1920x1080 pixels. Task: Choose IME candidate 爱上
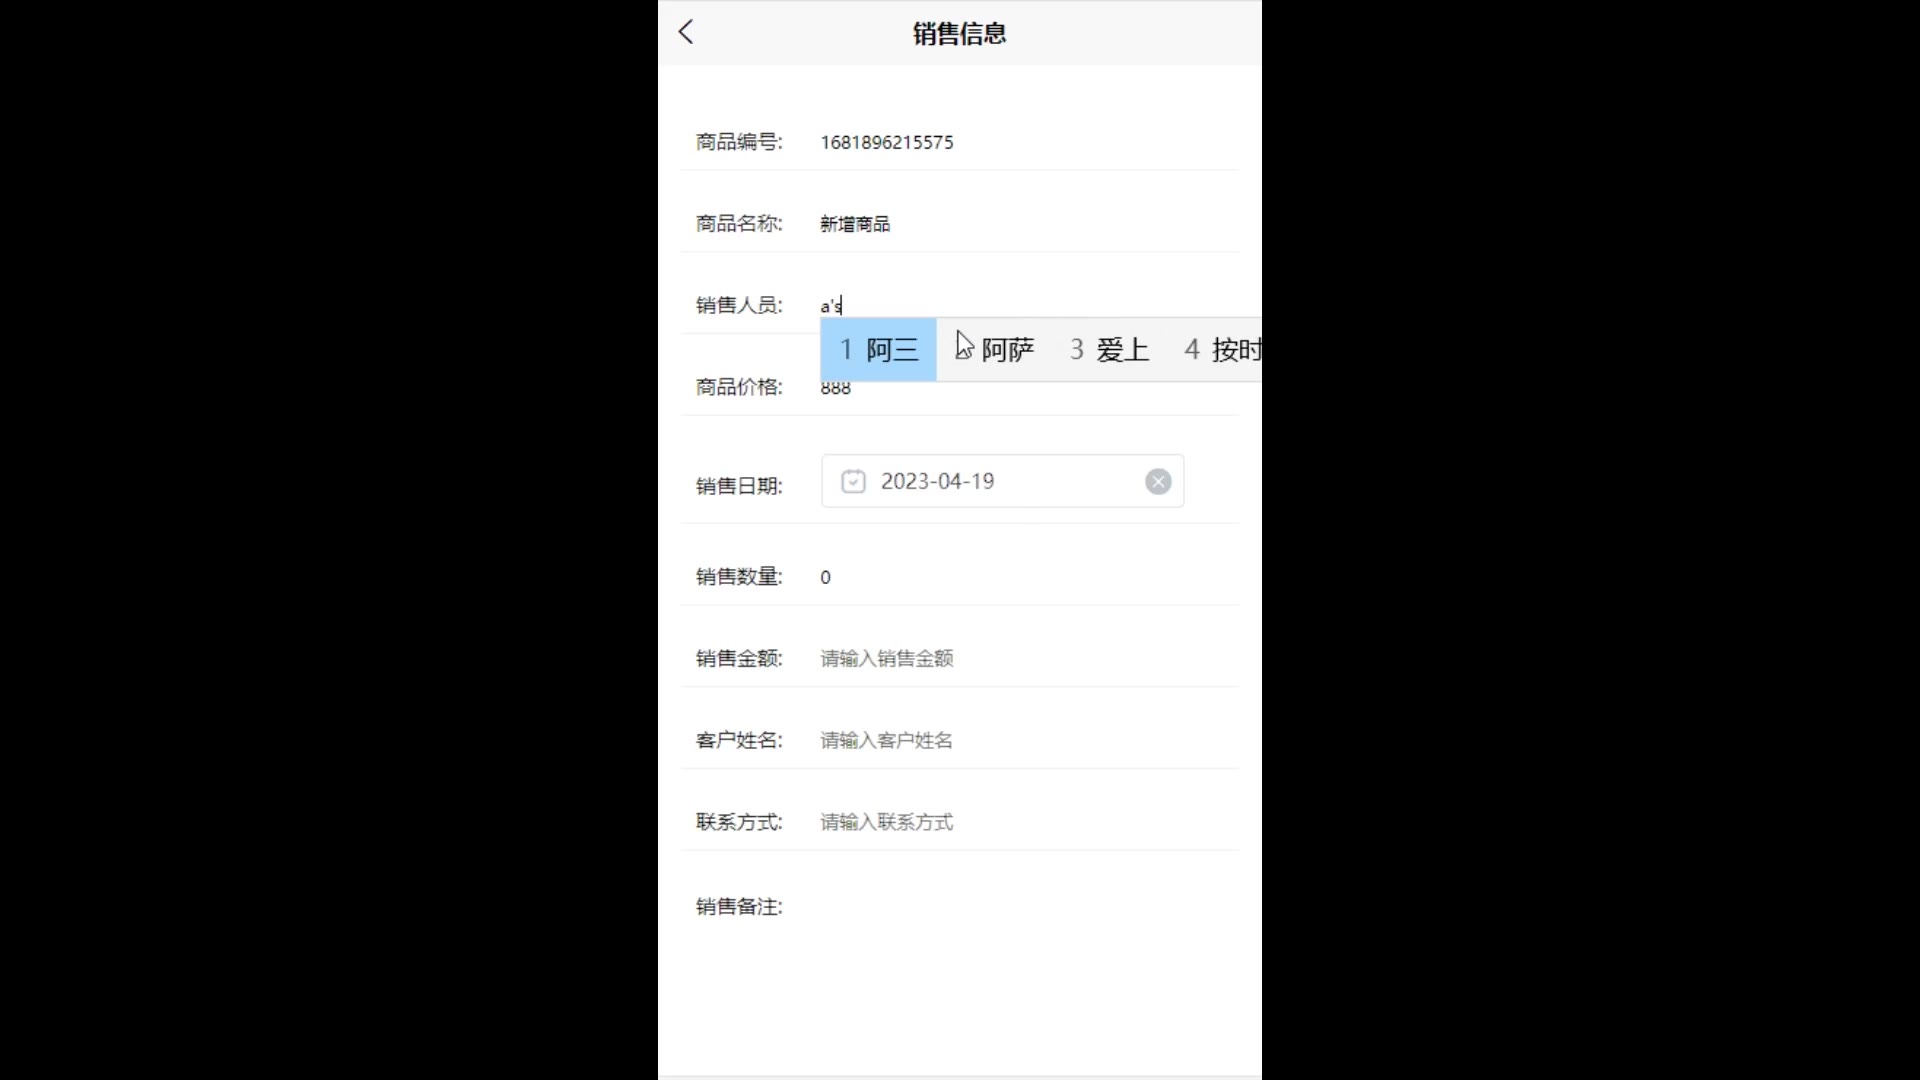tap(1109, 350)
